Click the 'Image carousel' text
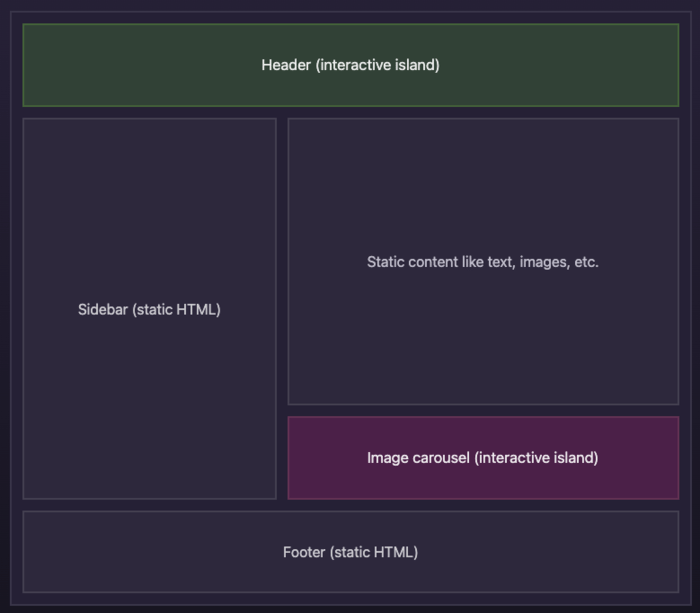 pos(418,458)
